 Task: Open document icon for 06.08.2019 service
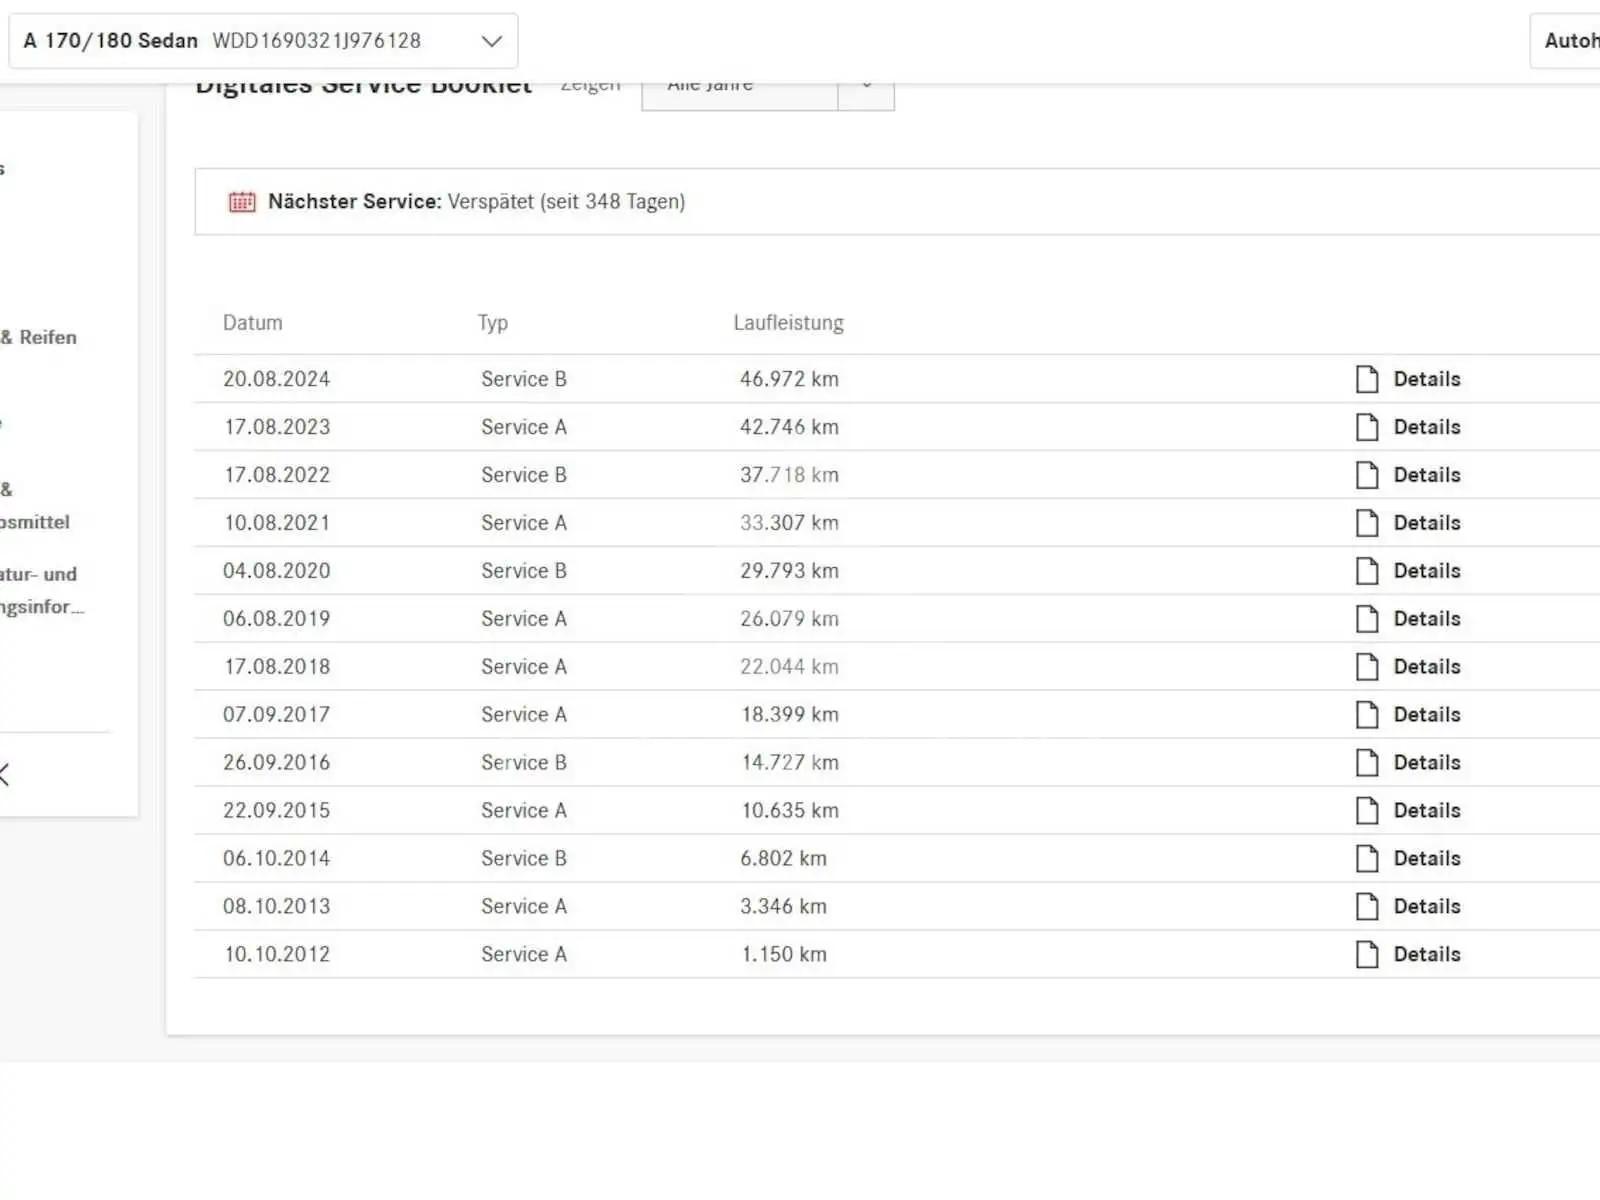(x=1367, y=619)
